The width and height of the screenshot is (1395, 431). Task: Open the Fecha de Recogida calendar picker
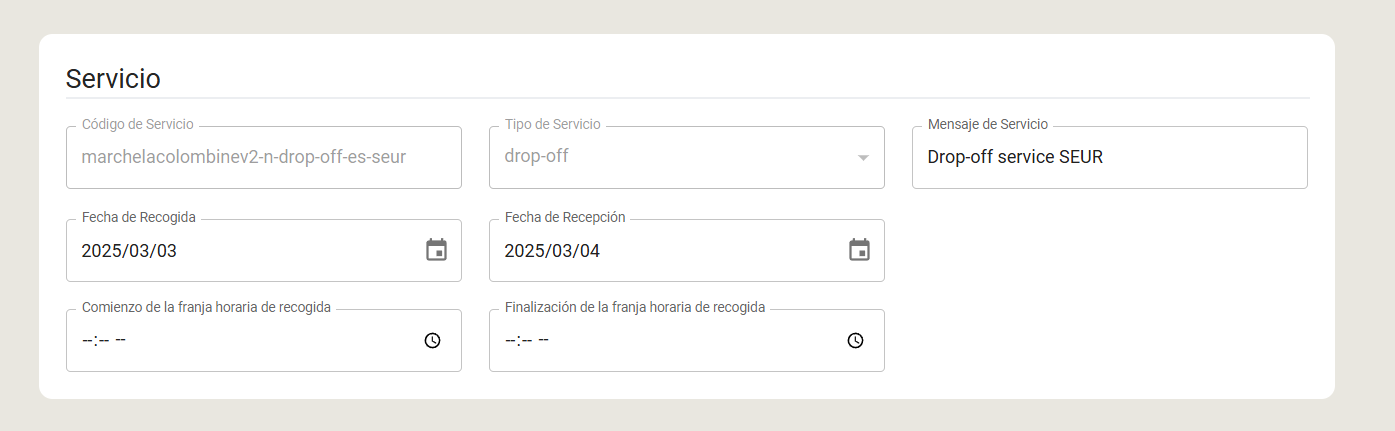(x=437, y=250)
